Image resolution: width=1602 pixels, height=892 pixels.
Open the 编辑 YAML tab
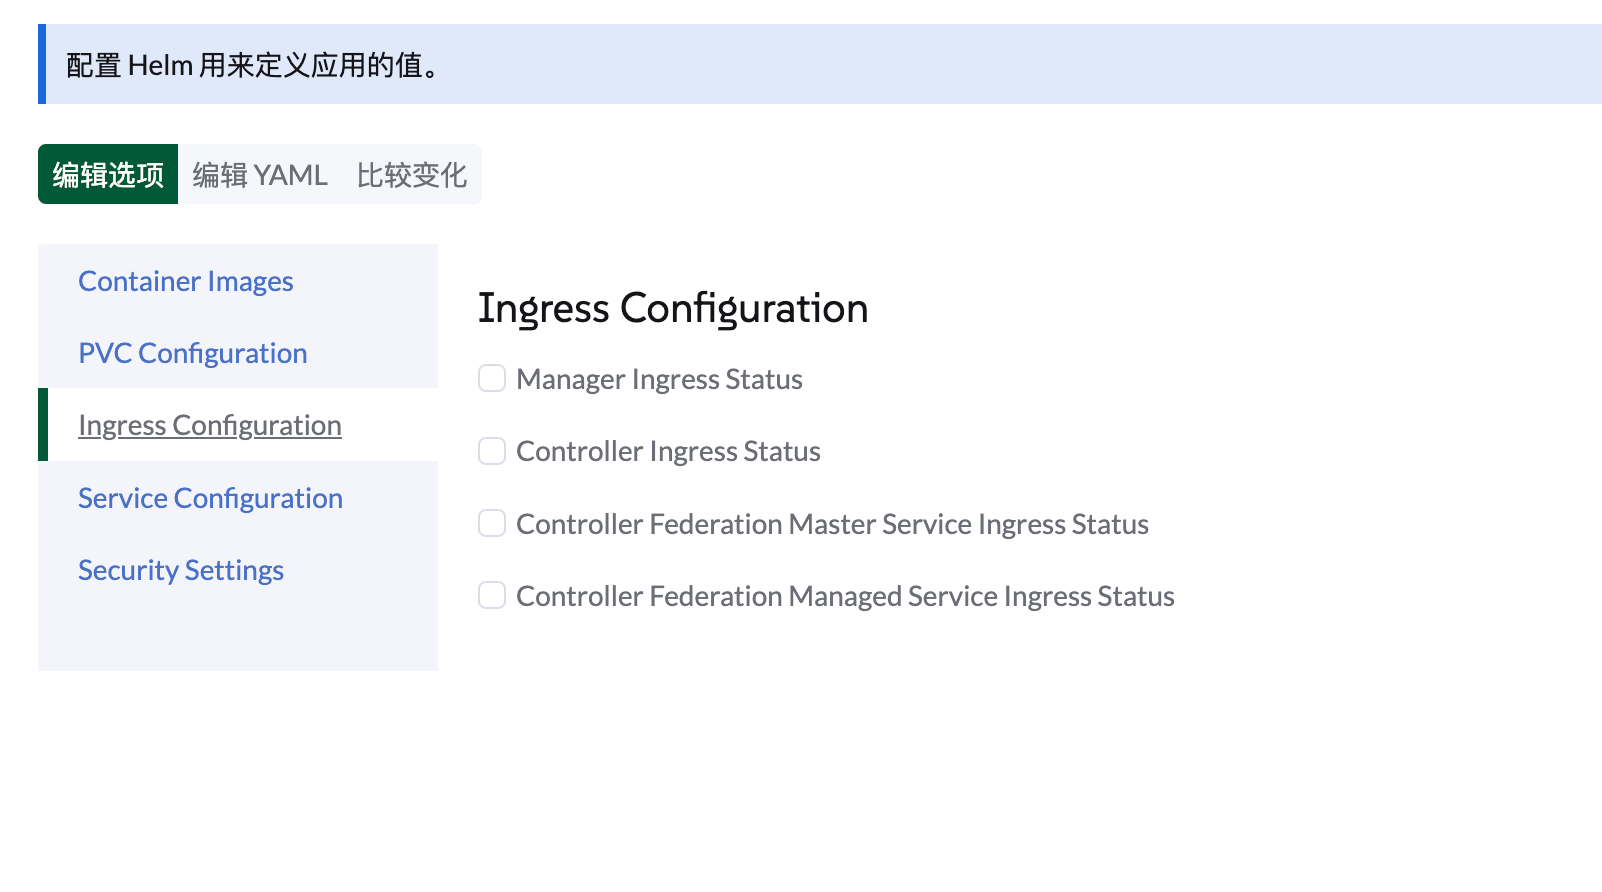click(260, 175)
